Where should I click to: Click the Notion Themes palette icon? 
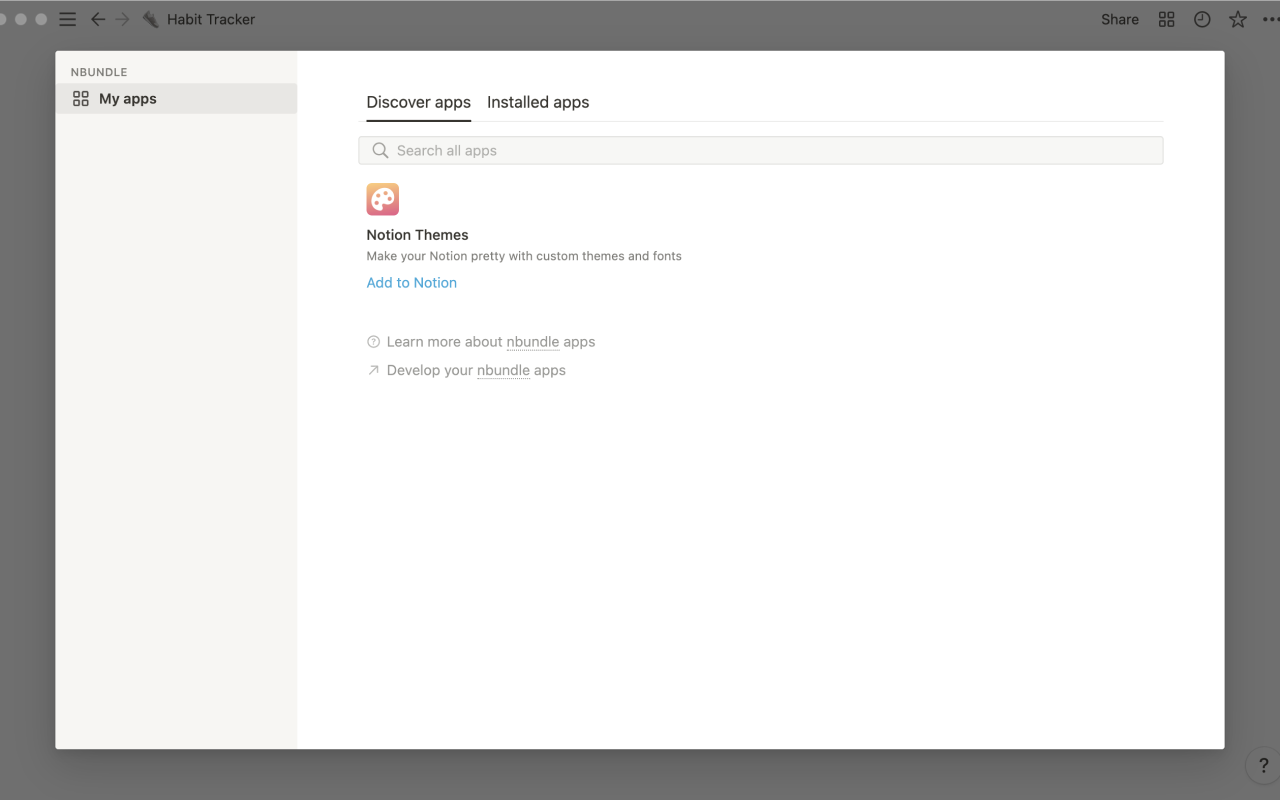click(x=383, y=199)
